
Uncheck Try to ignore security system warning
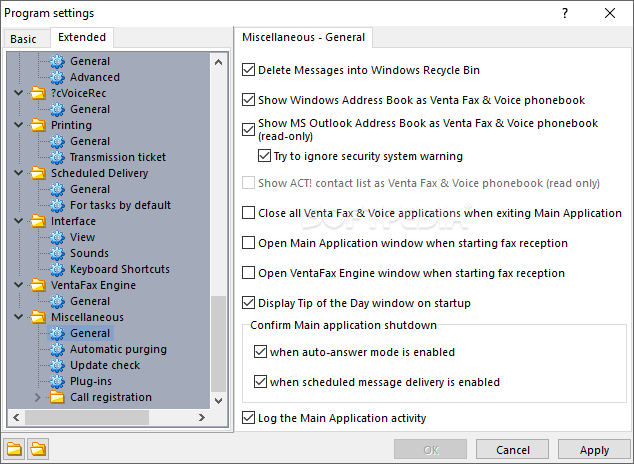click(264, 156)
